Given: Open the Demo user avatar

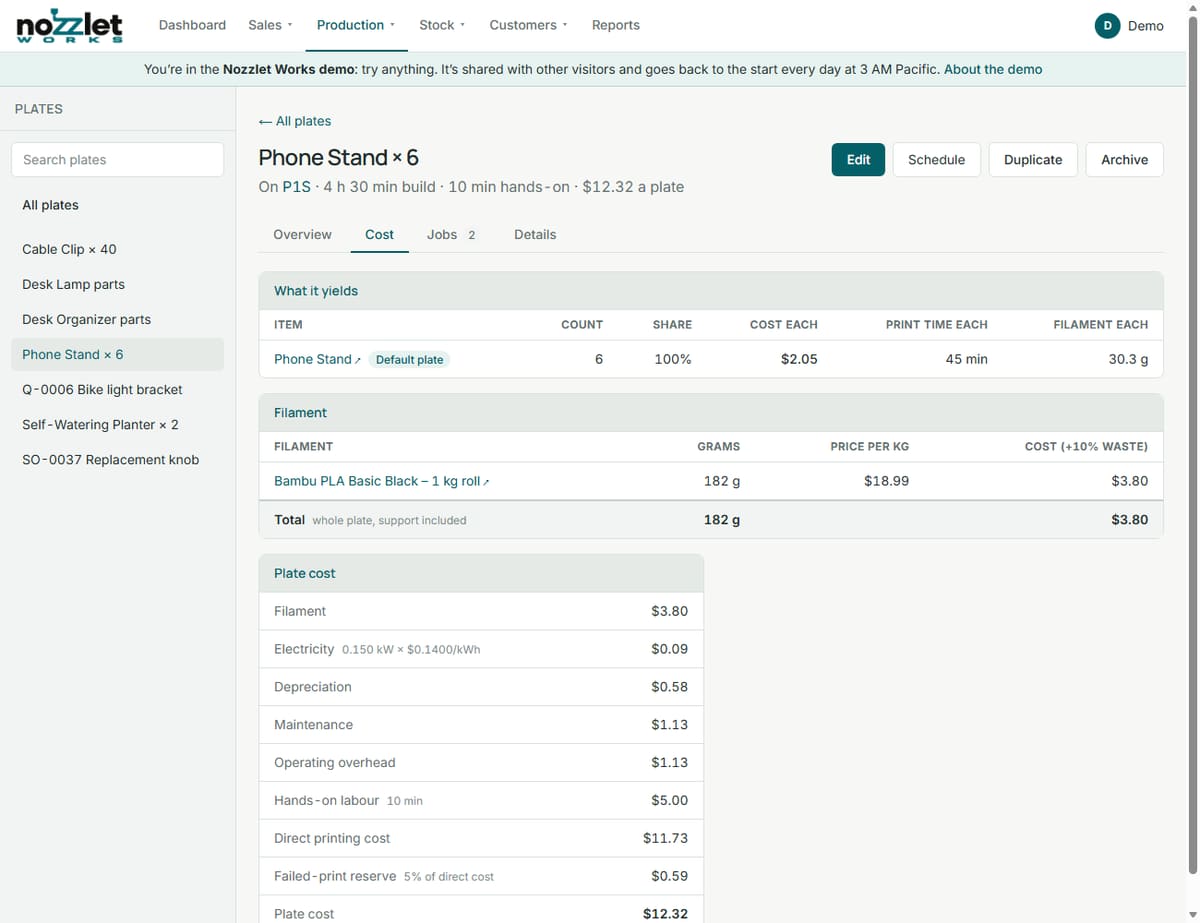Looking at the screenshot, I should pyautogui.click(x=1106, y=26).
